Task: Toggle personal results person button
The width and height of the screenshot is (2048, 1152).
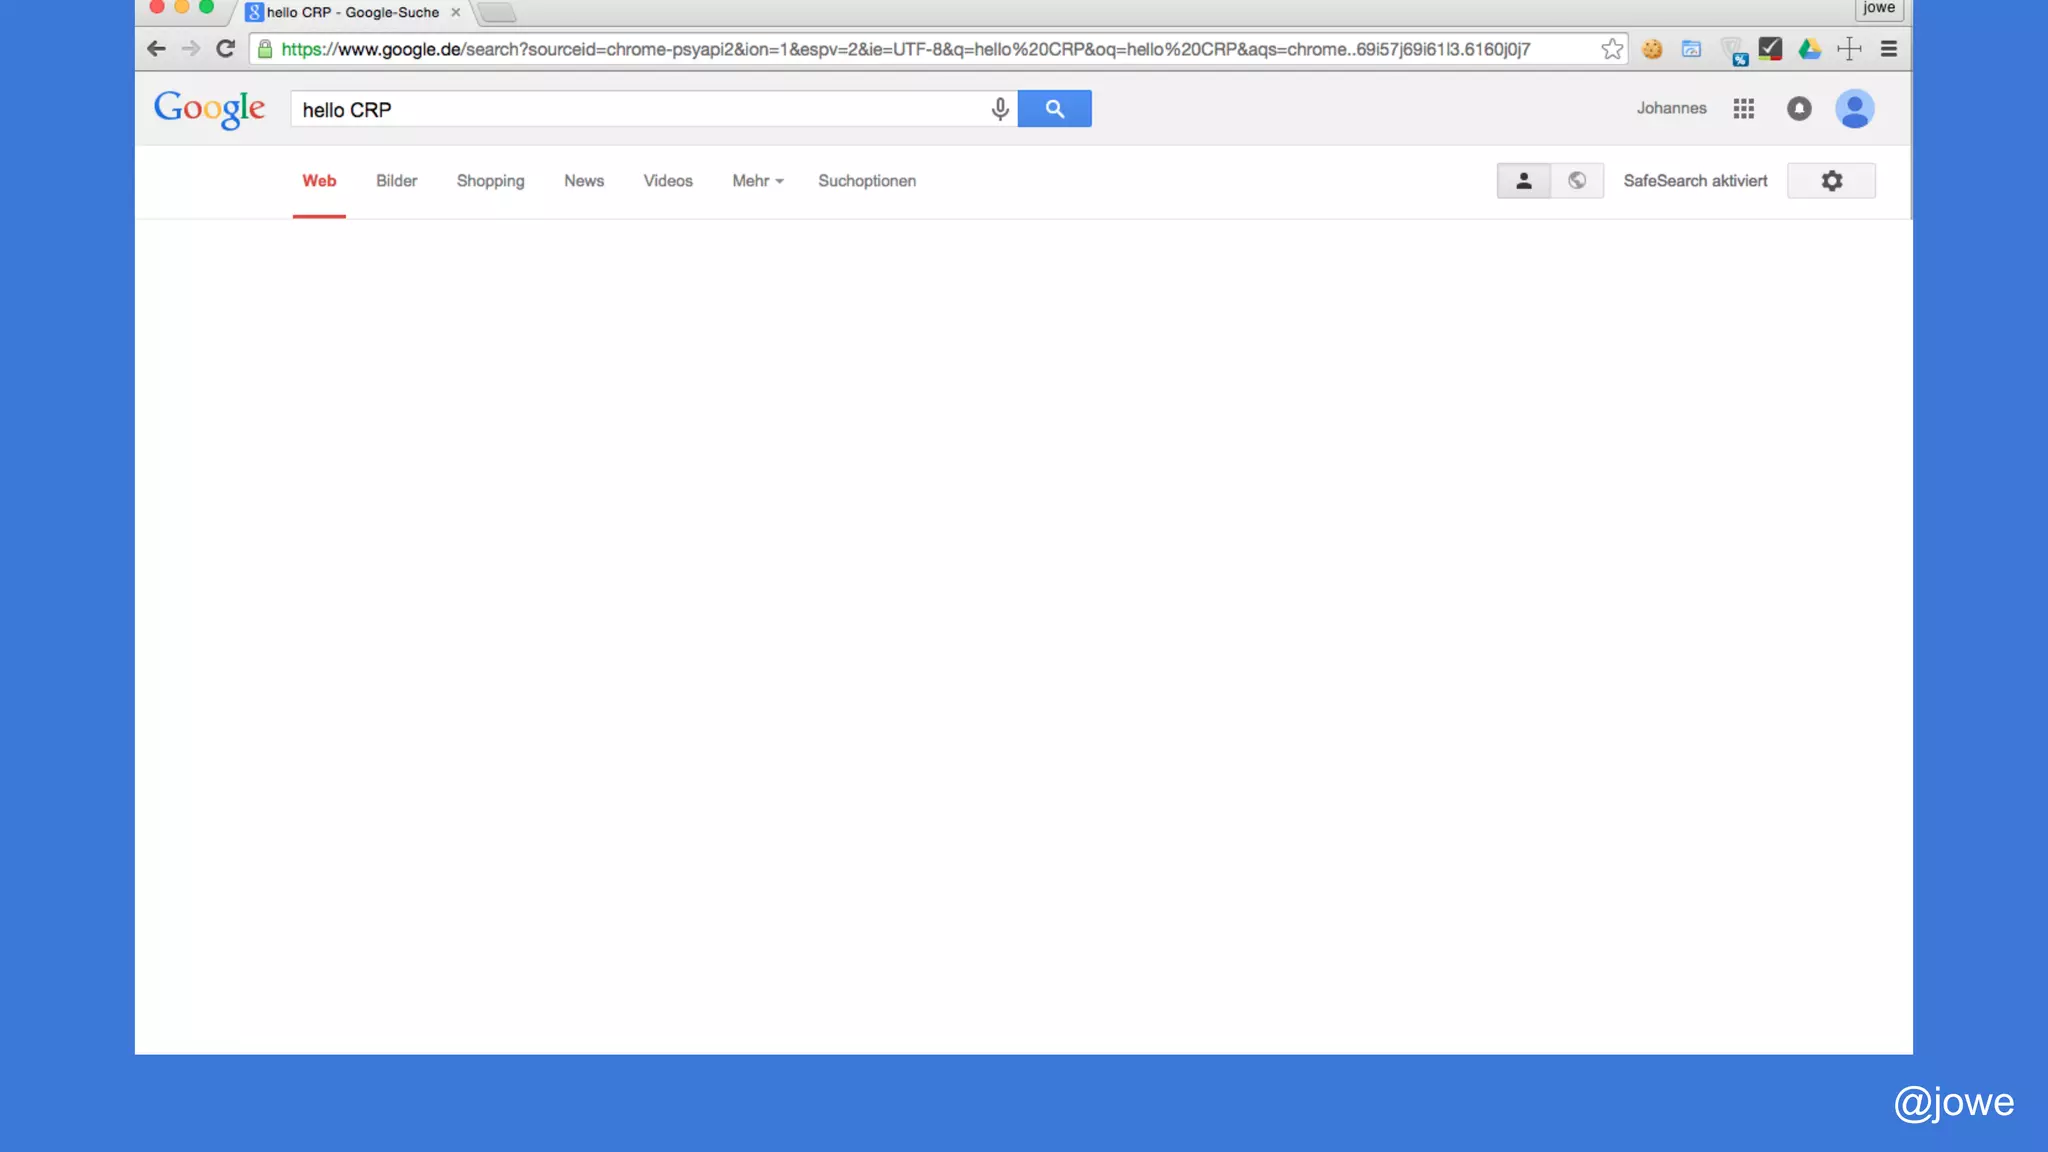Action: pos(1523,181)
